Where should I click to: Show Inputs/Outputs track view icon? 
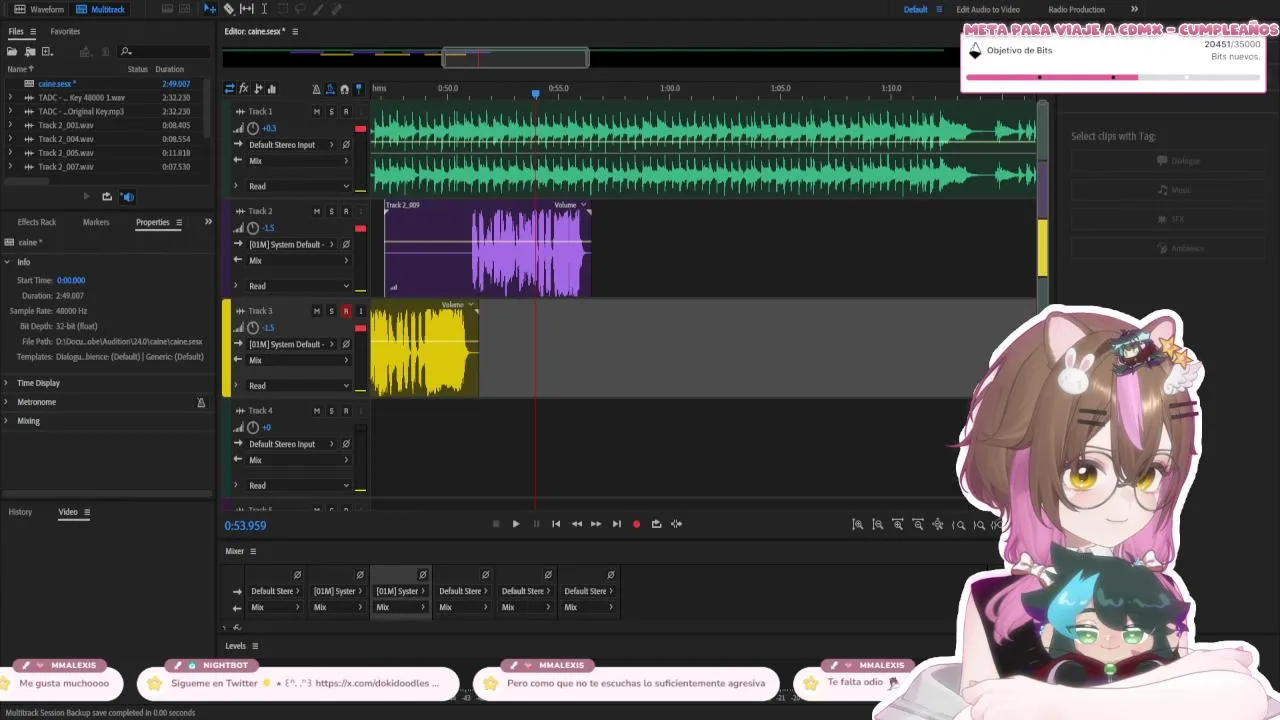[229, 89]
